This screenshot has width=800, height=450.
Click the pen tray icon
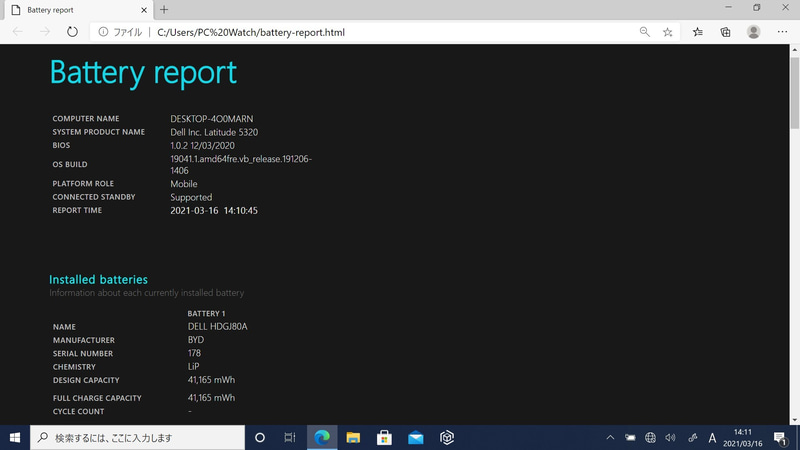692,438
